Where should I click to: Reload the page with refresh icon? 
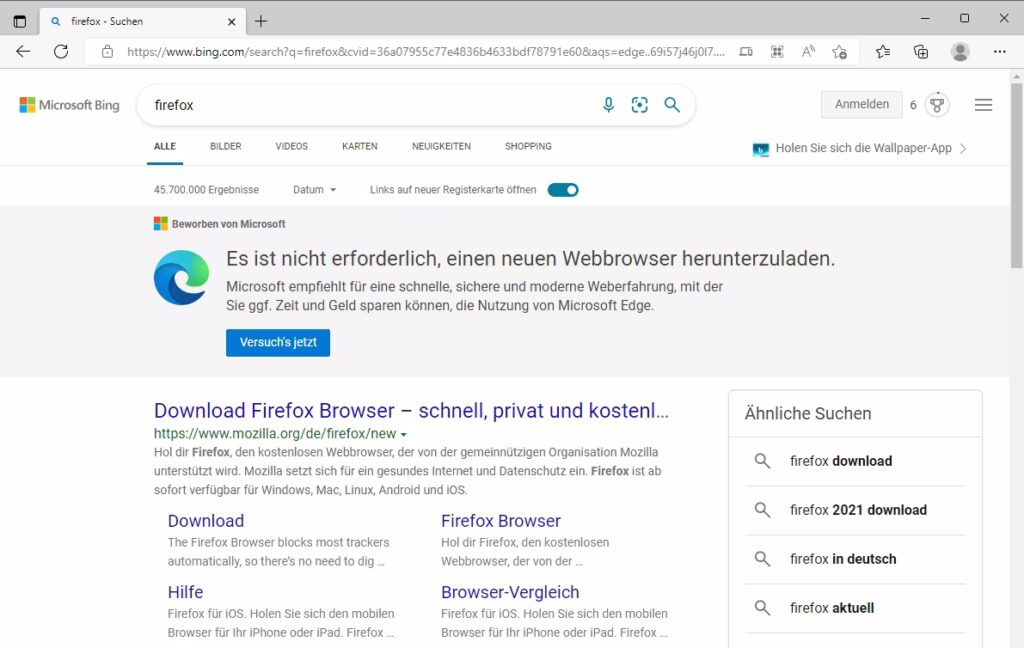(x=61, y=52)
